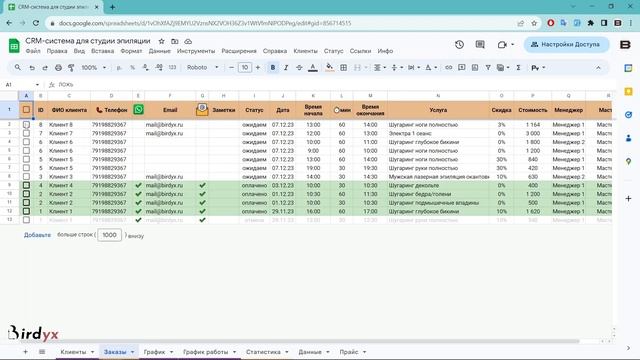This screenshot has width=640, height=360.
Task: Switch to the График работы sheet tab
Action: pos(205,352)
